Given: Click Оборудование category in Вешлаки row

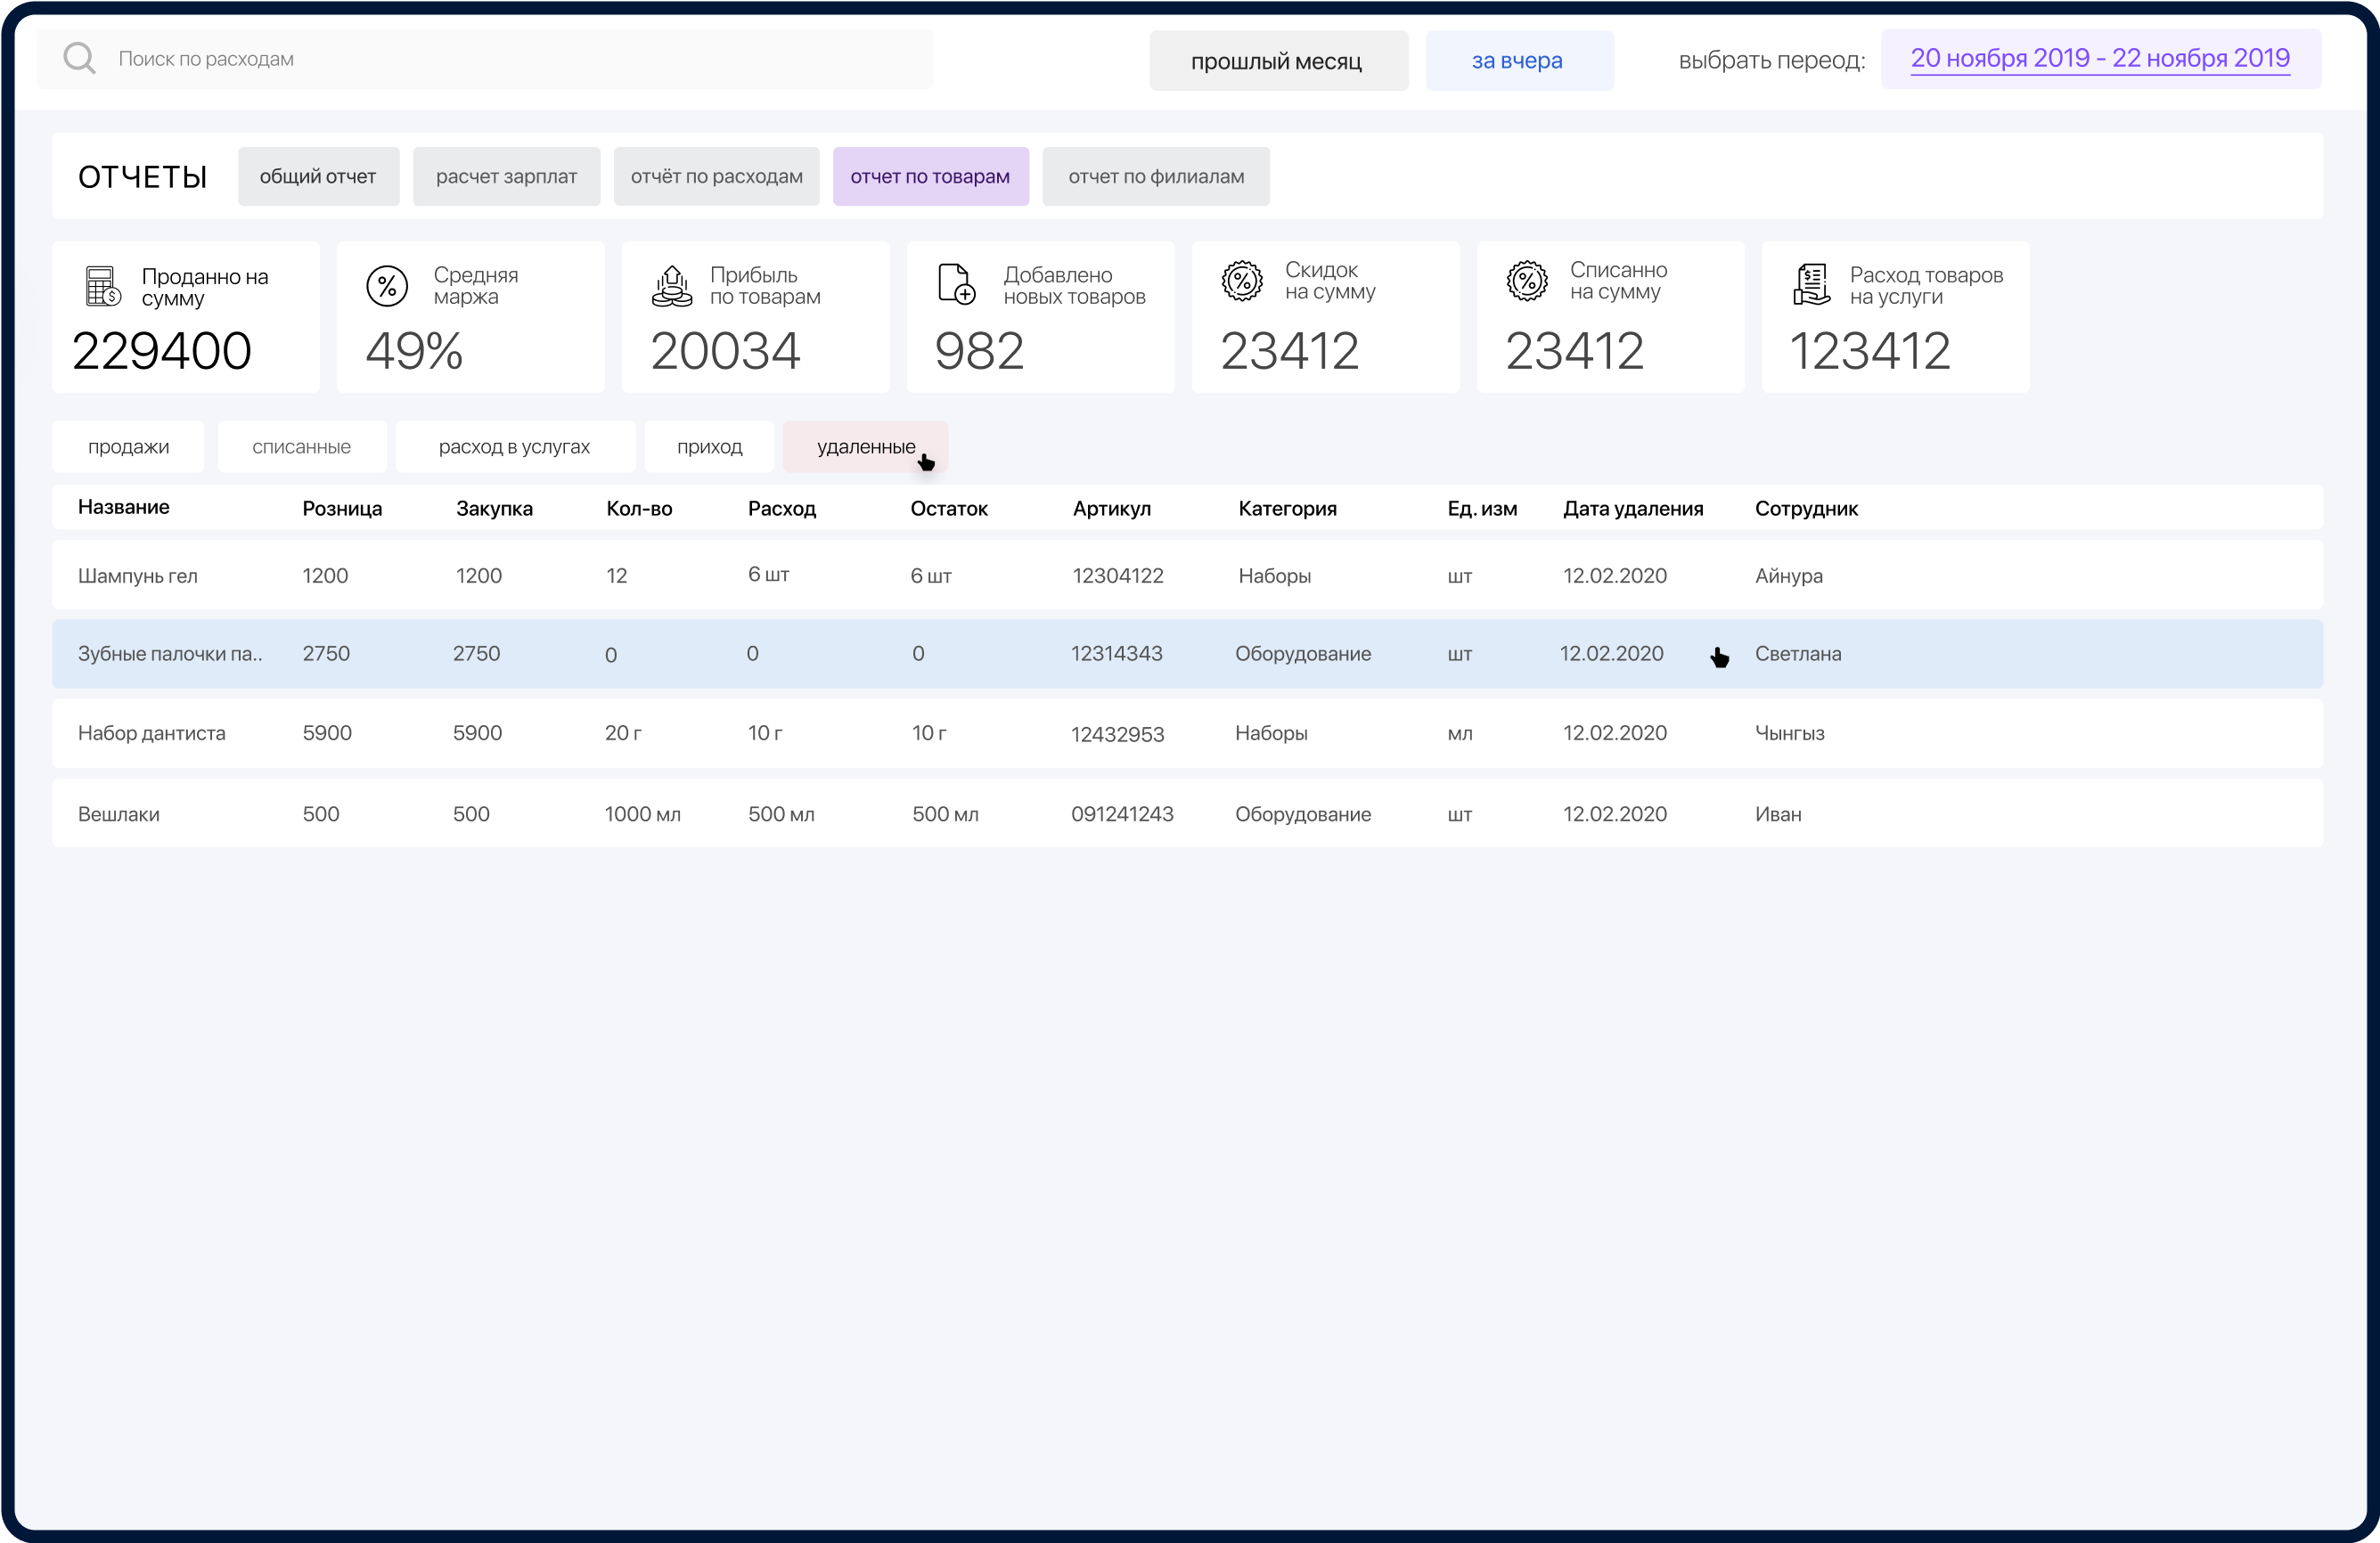Looking at the screenshot, I should point(1303,814).
